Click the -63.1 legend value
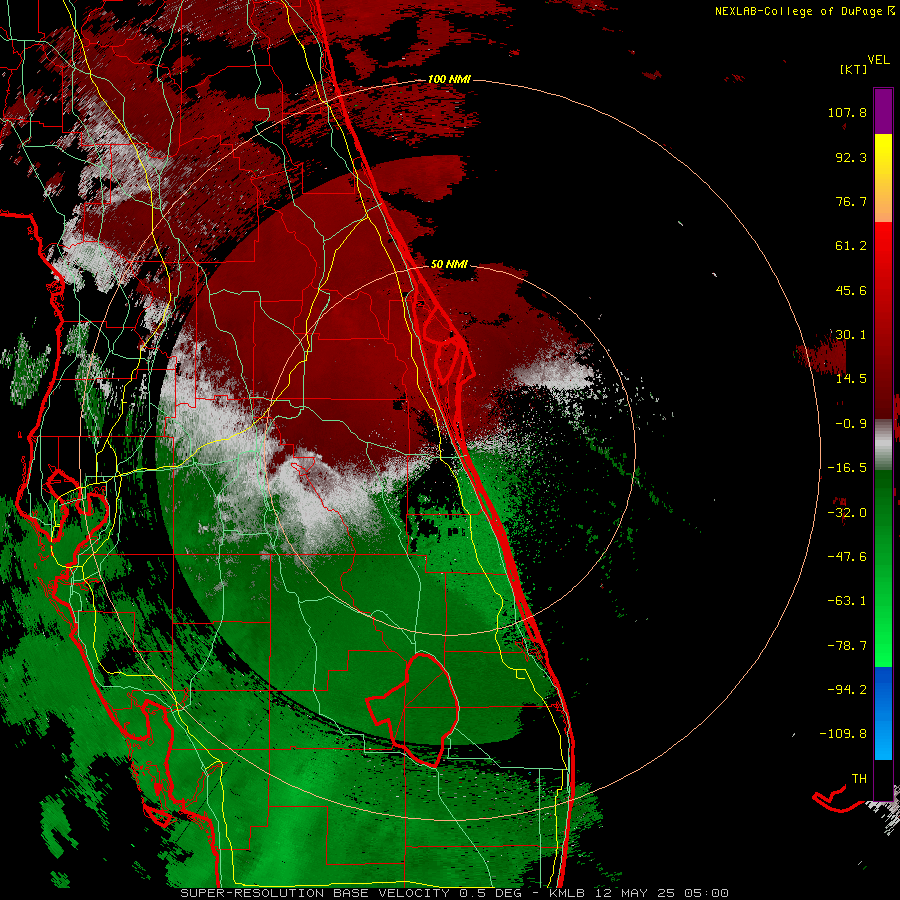 point(847,601)
